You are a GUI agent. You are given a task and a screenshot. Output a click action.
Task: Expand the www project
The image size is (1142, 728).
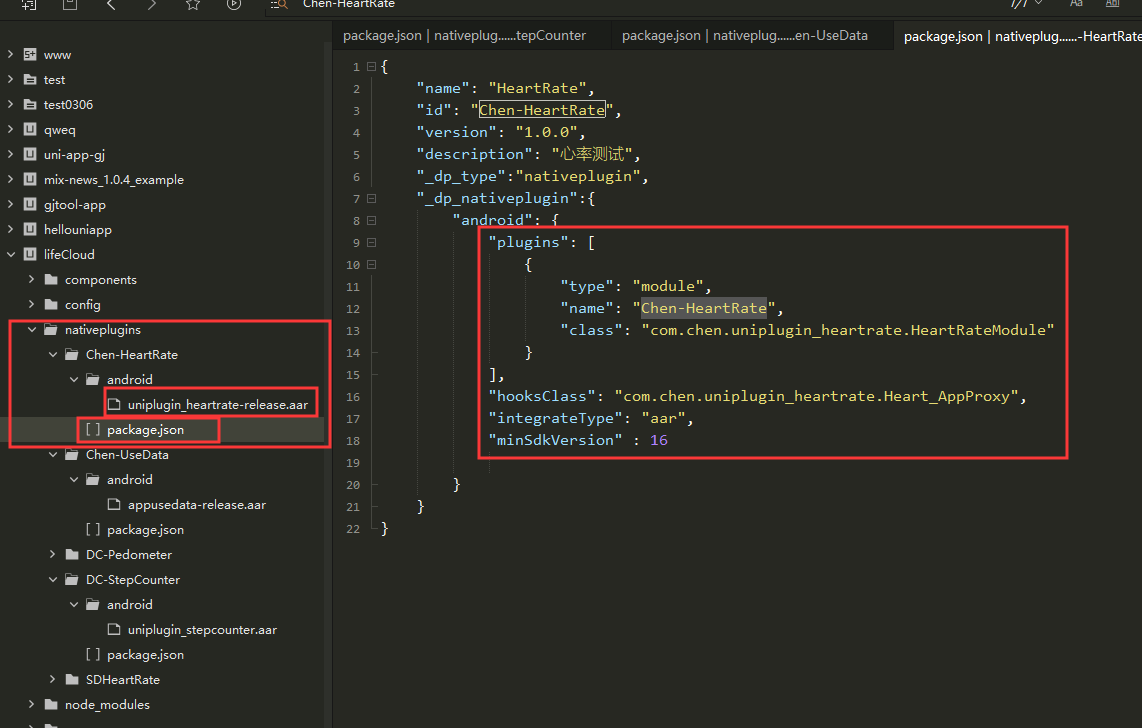point(10,55)
